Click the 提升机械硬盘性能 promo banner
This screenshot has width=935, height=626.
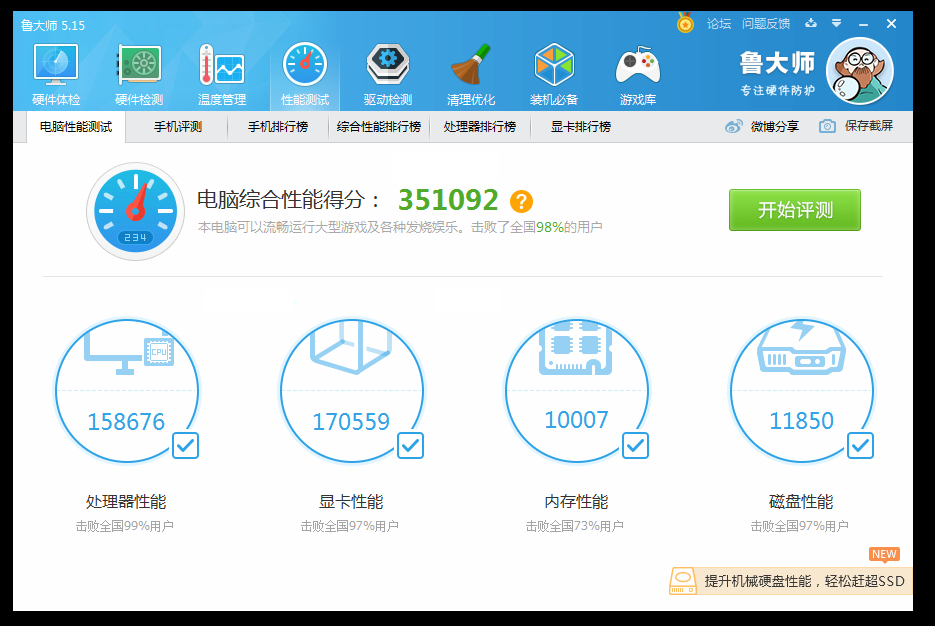pos(791,581)
